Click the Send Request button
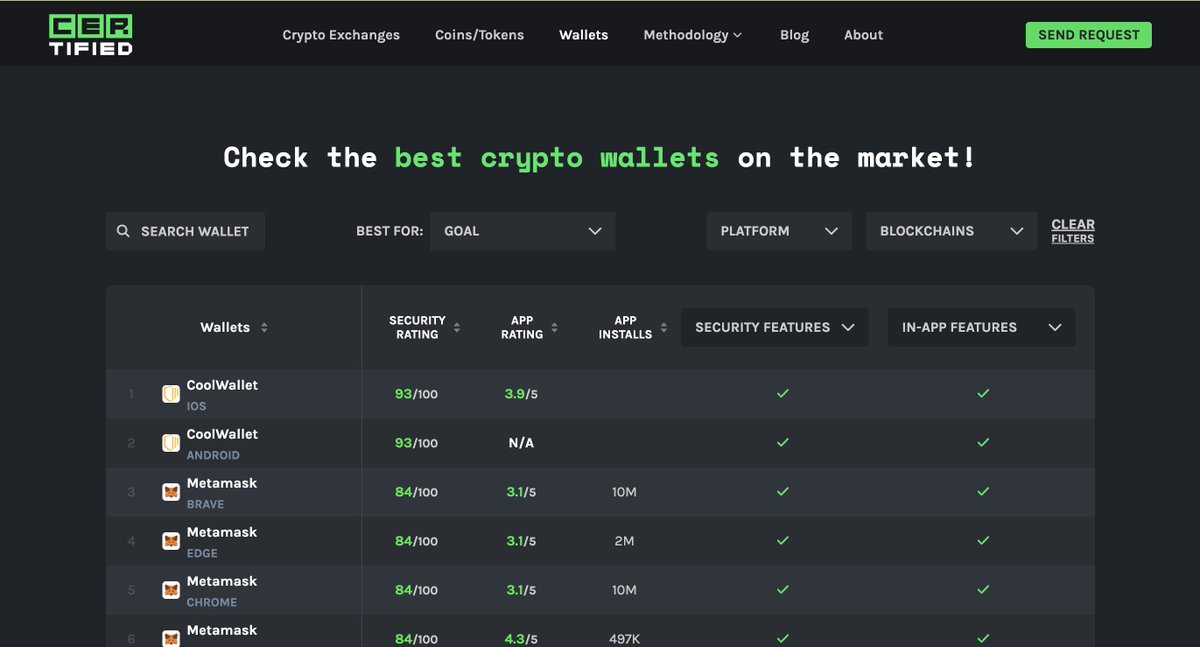This screenshot has width=1200, height=647. (1089, 35)
